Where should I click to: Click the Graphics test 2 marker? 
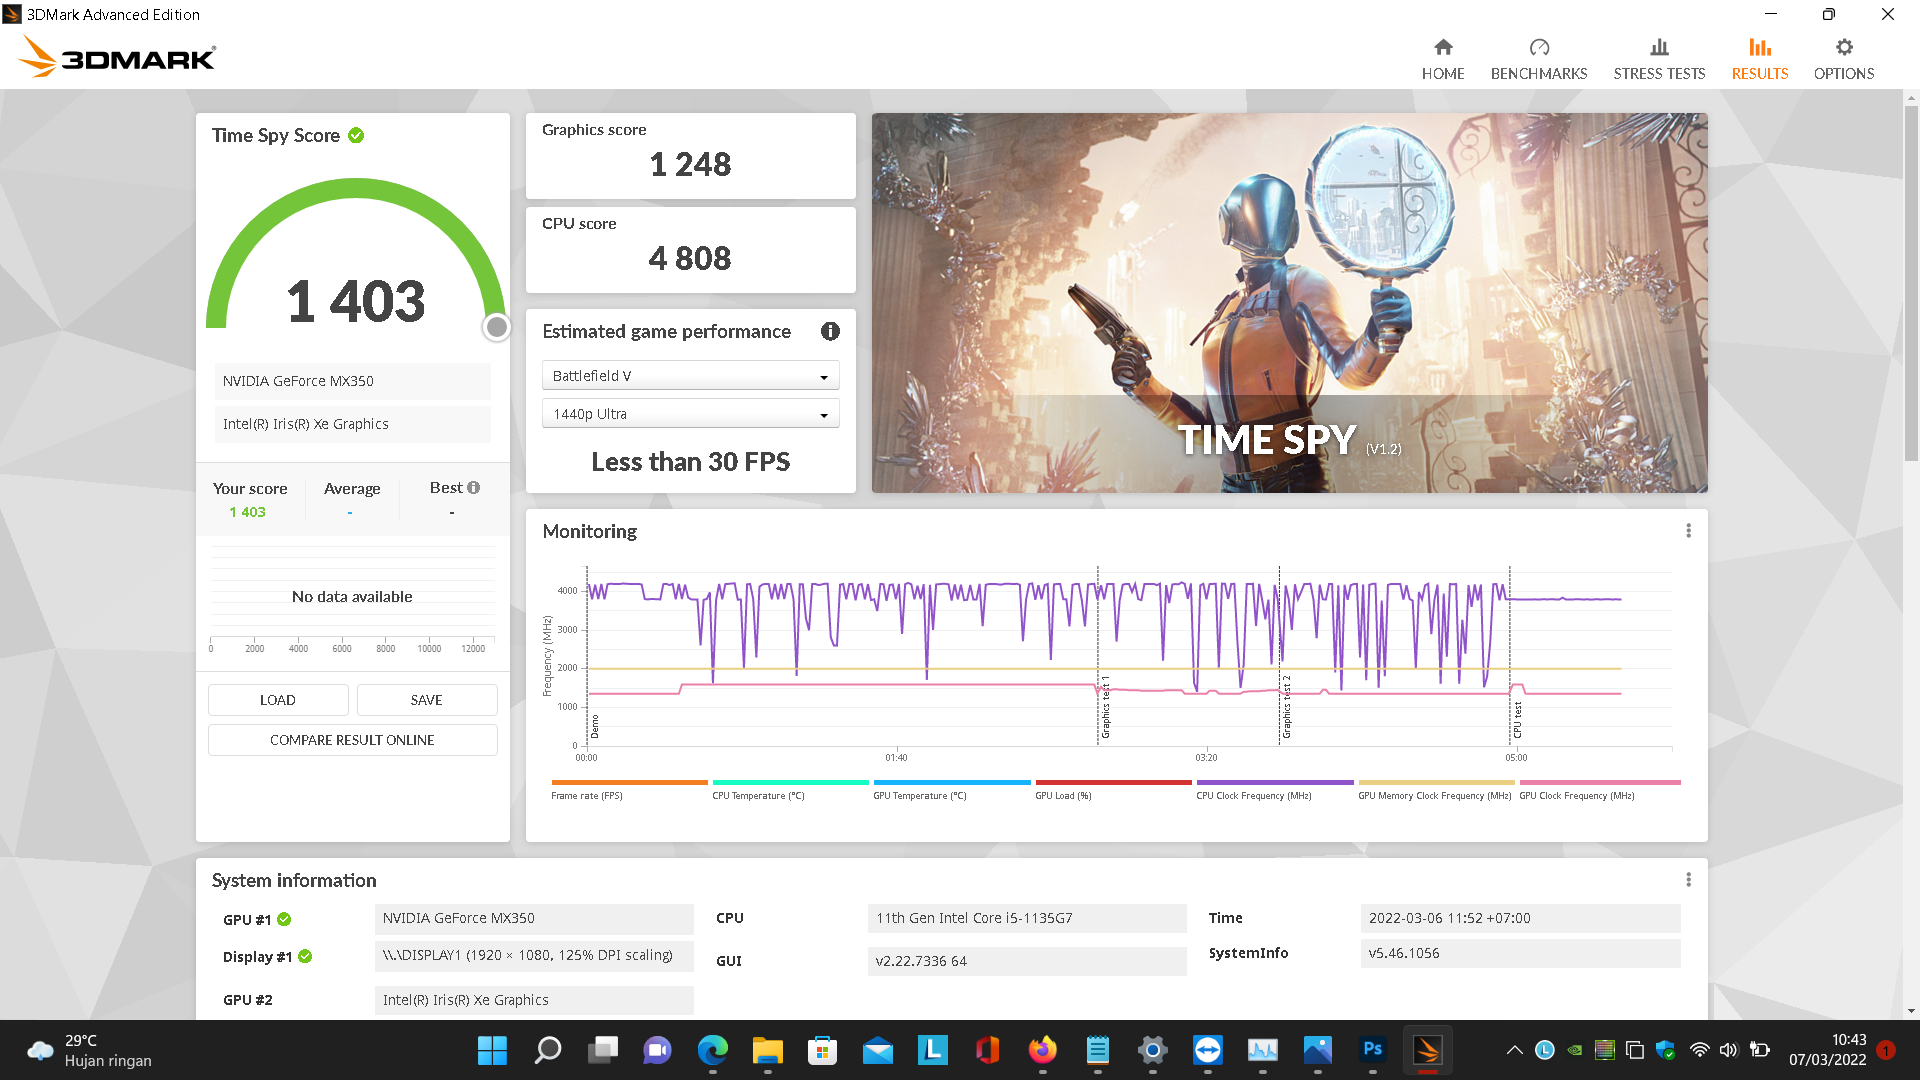click(x=1287, y=708)
